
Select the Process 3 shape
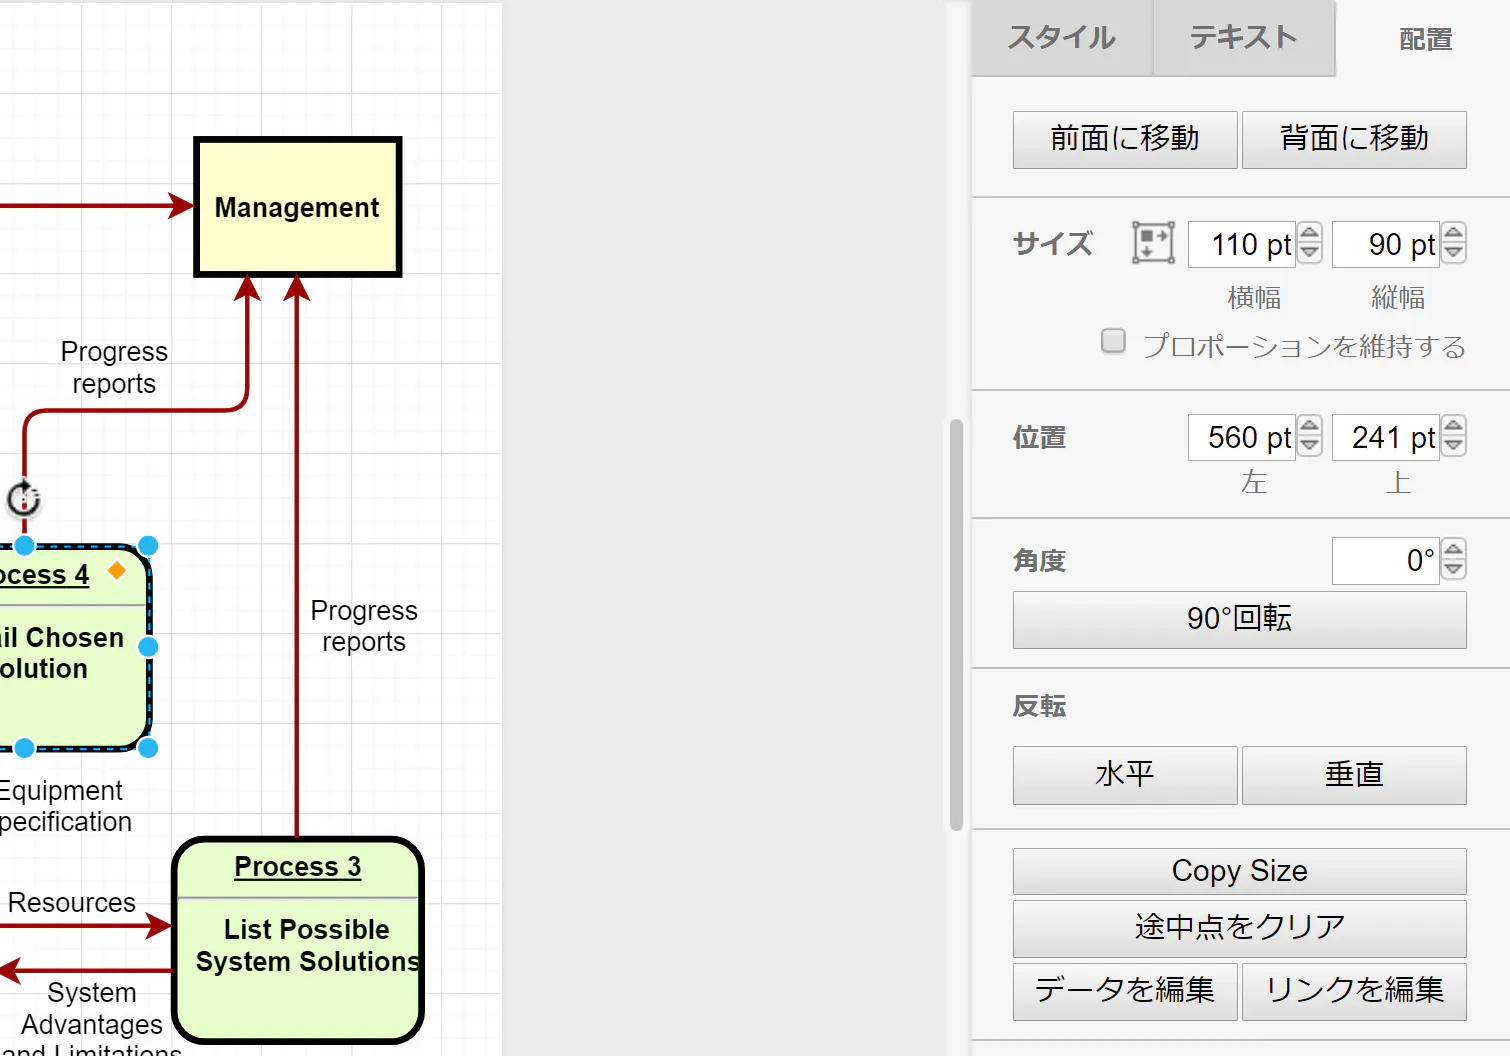pos(298,940)
